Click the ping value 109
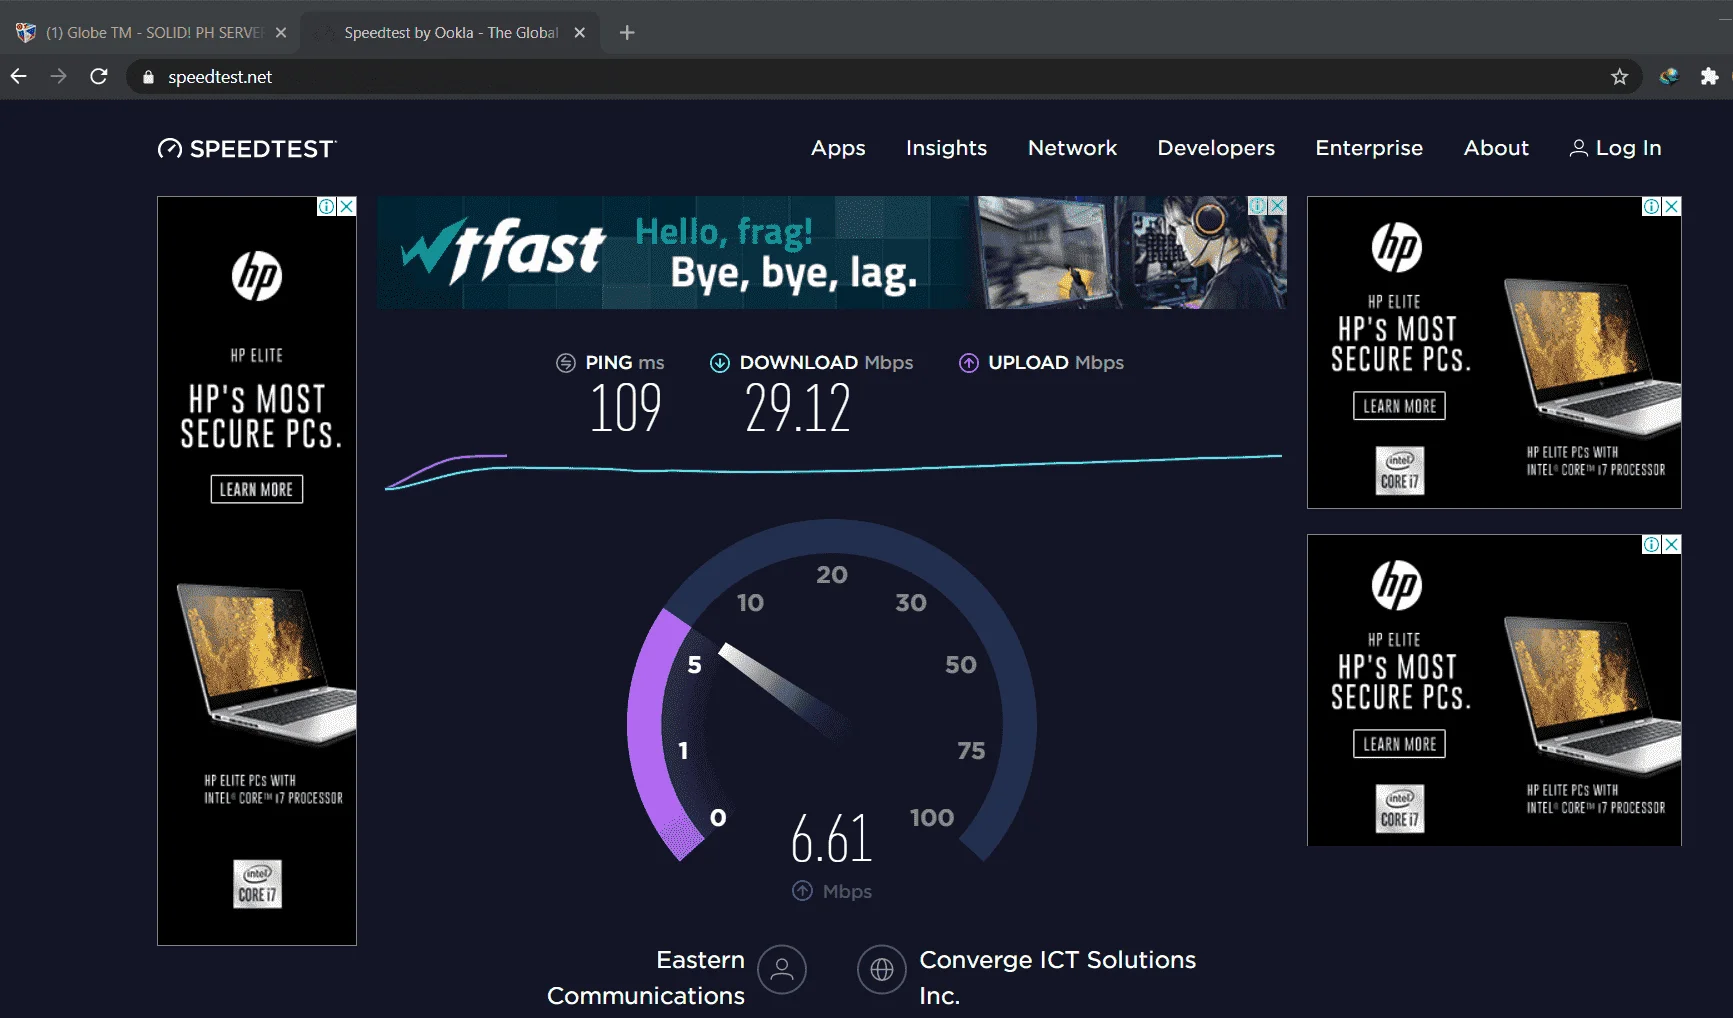Viewport: 1733px width, 1018px height. [x=625, y=408]
